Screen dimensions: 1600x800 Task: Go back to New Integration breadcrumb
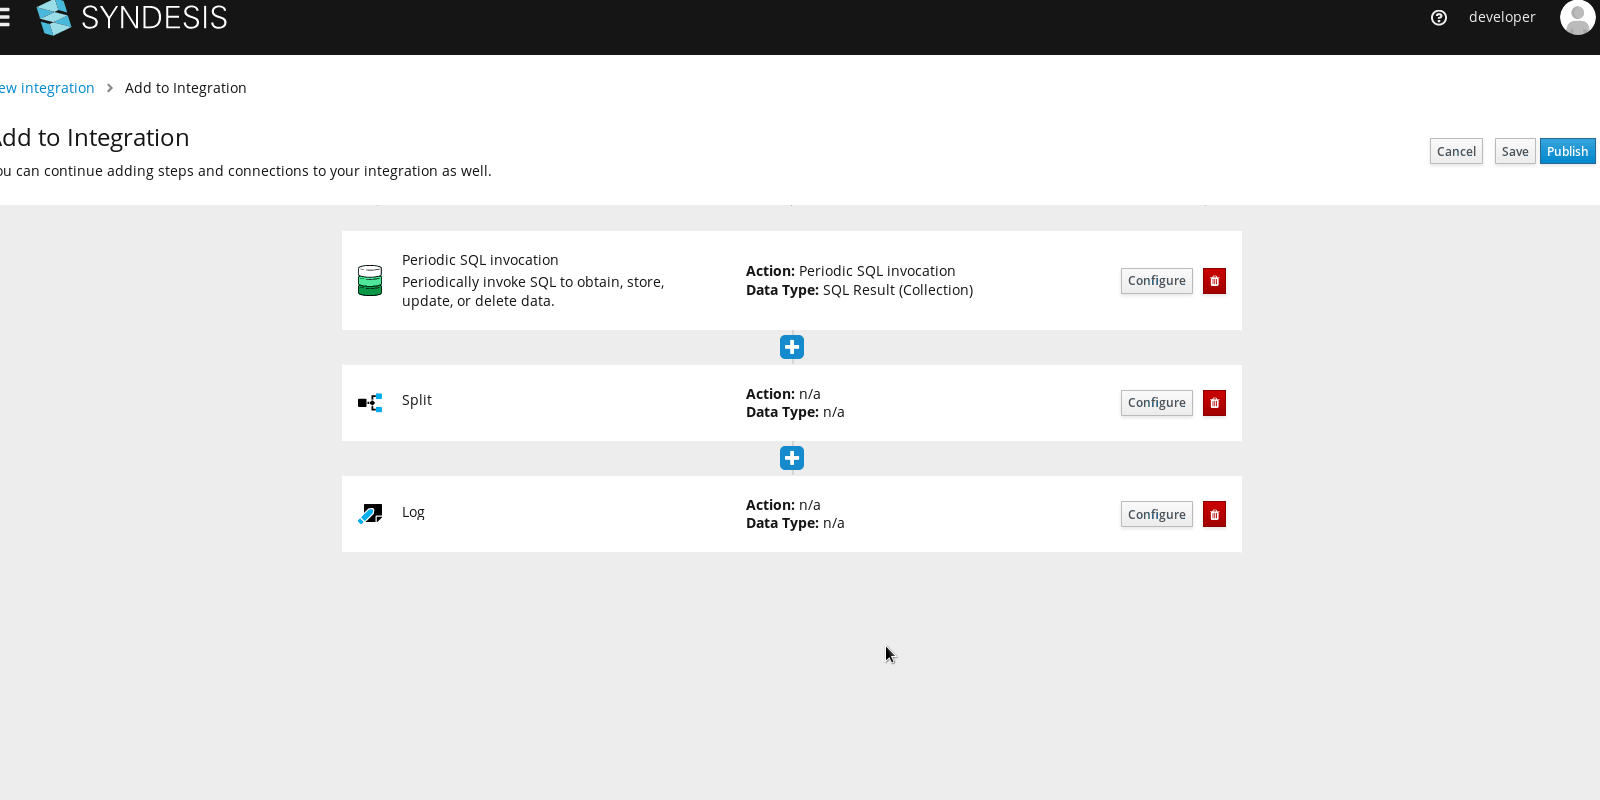click(47, 88)
